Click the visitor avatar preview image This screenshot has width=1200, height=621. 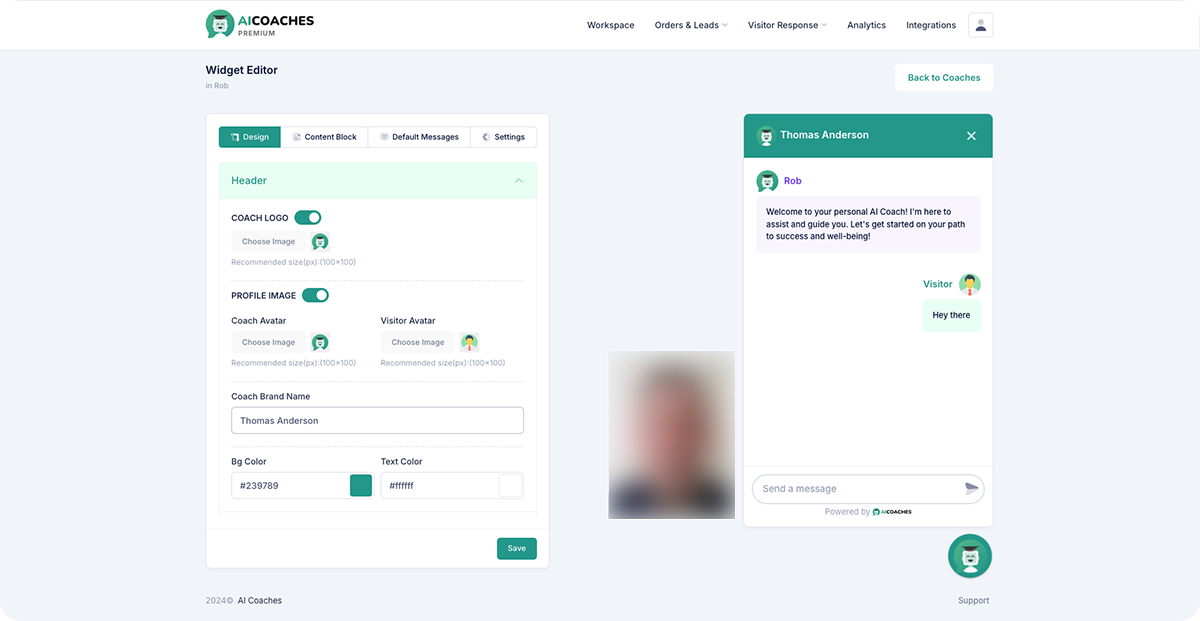(469, 342)
